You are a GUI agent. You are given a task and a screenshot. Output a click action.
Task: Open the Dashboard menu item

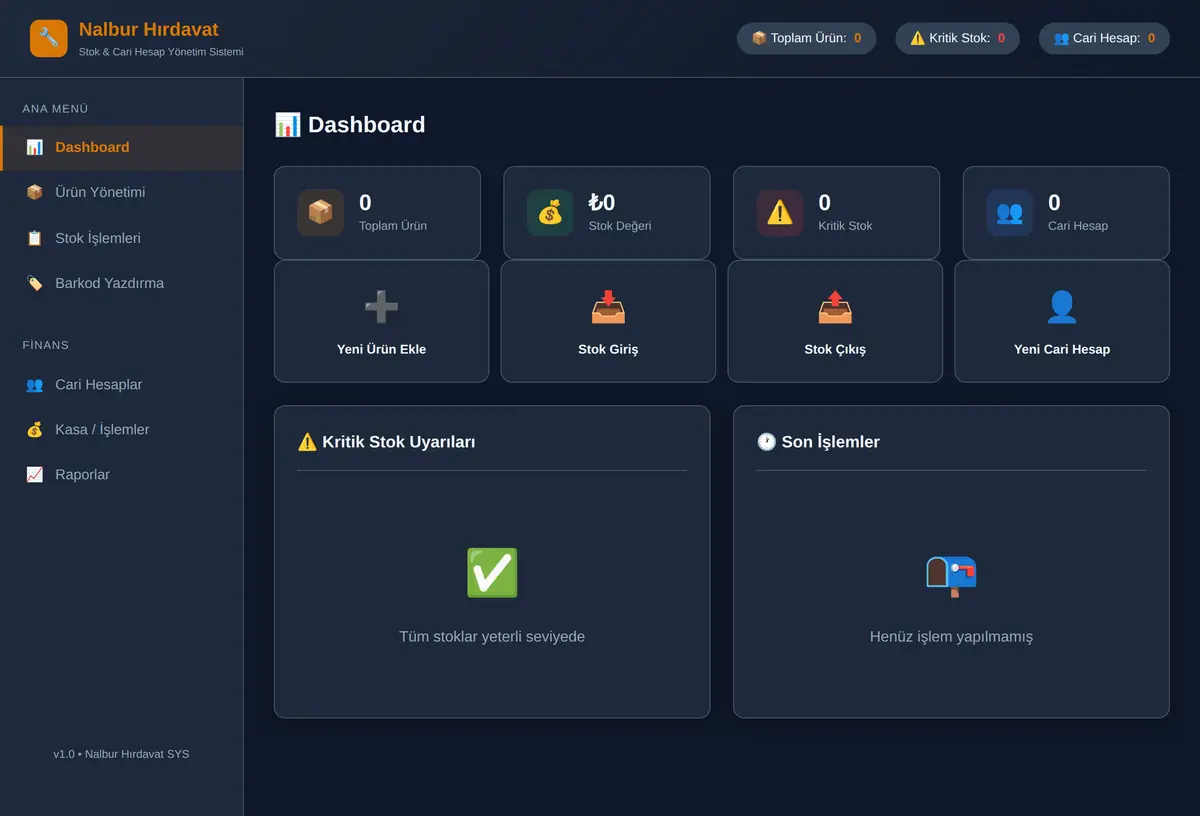(121, 147)
